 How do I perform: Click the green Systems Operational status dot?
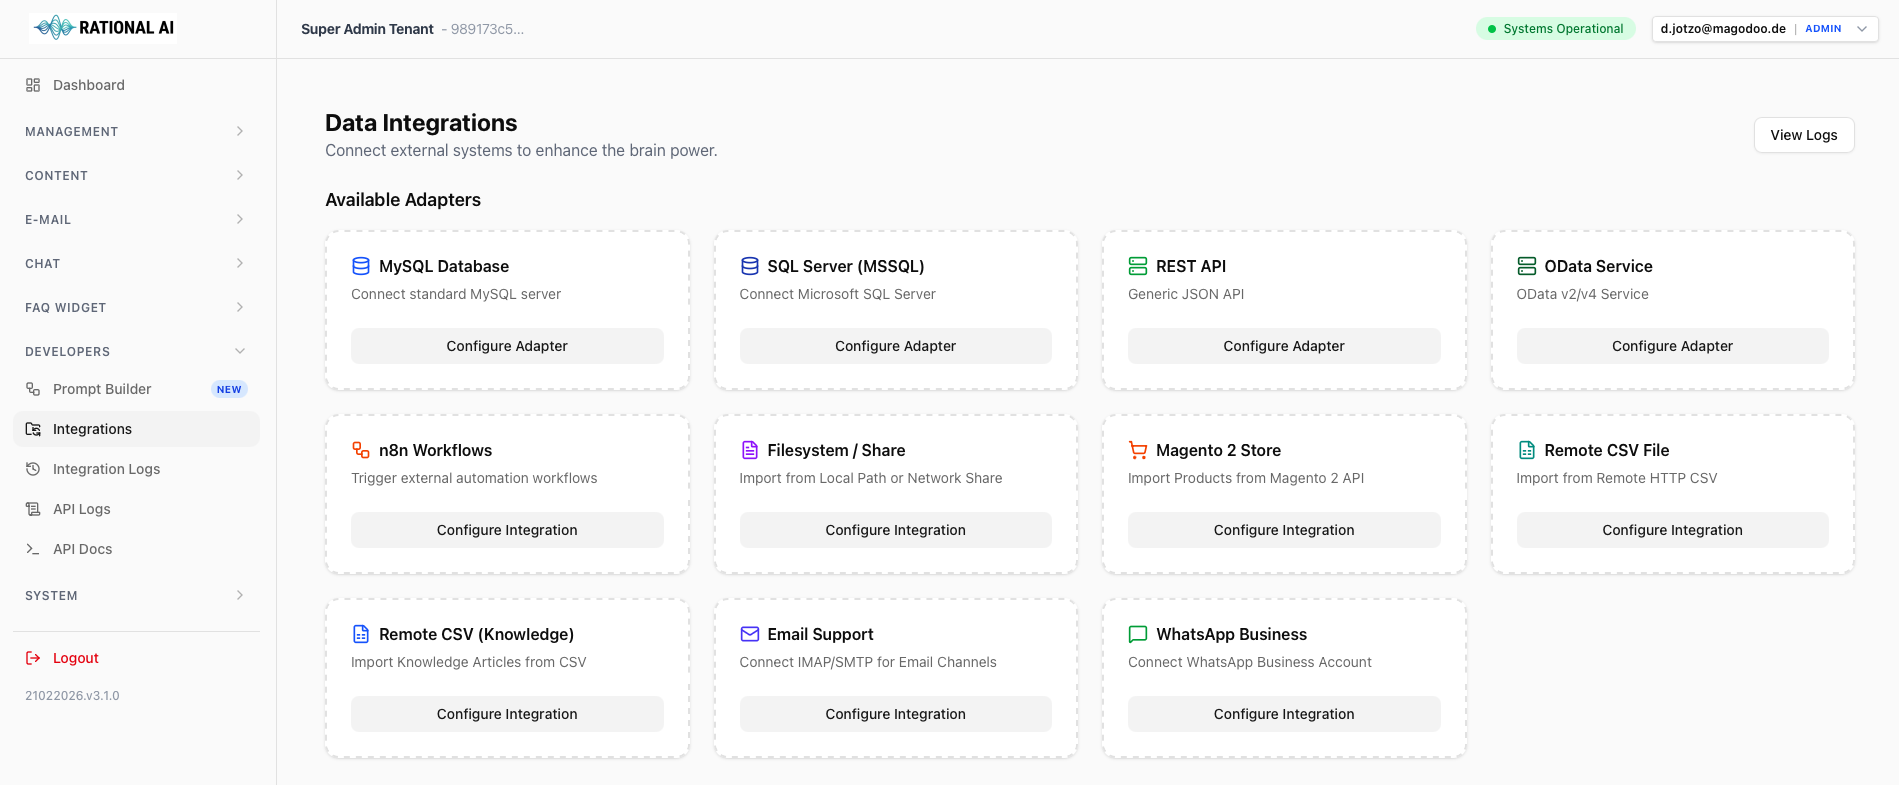point(1492,29)
